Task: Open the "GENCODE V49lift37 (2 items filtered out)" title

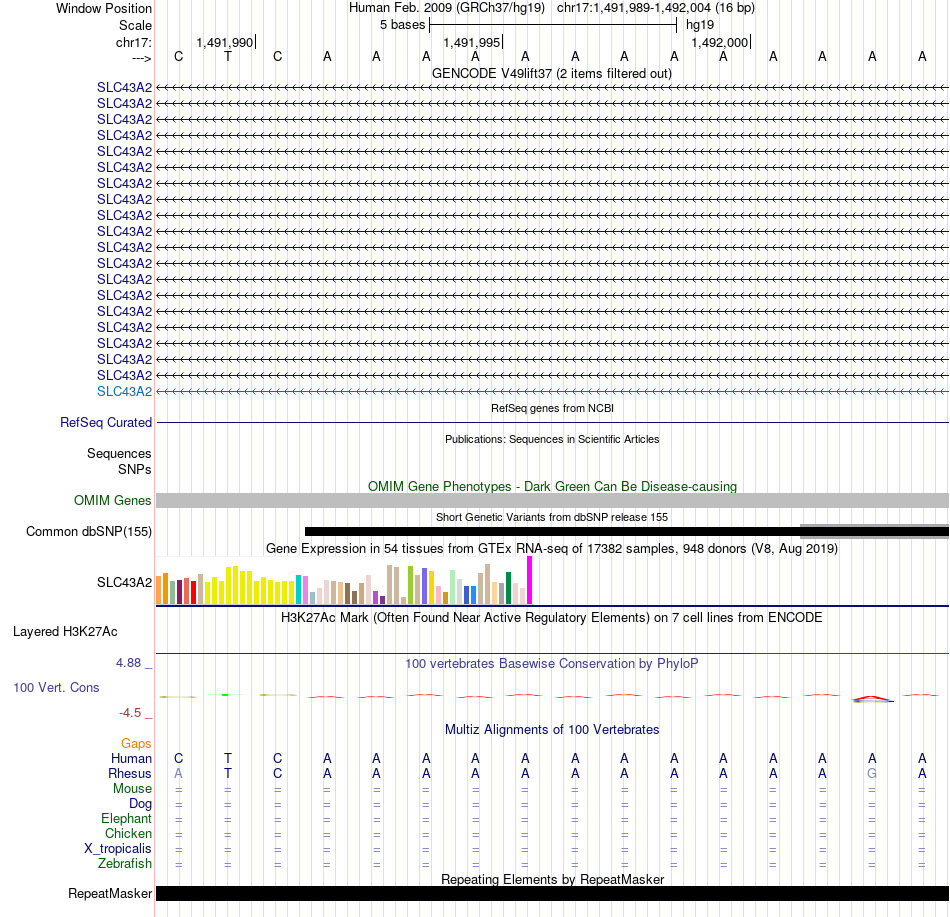Action: tap(551, 73)
